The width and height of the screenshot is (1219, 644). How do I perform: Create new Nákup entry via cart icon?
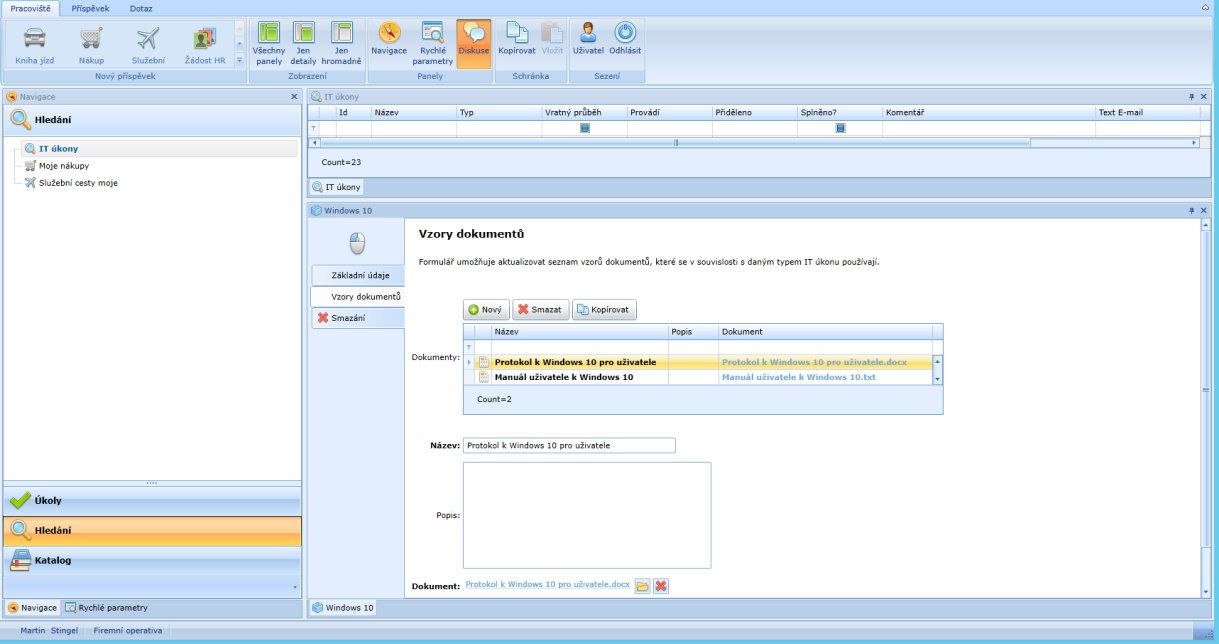pos(91,39)
